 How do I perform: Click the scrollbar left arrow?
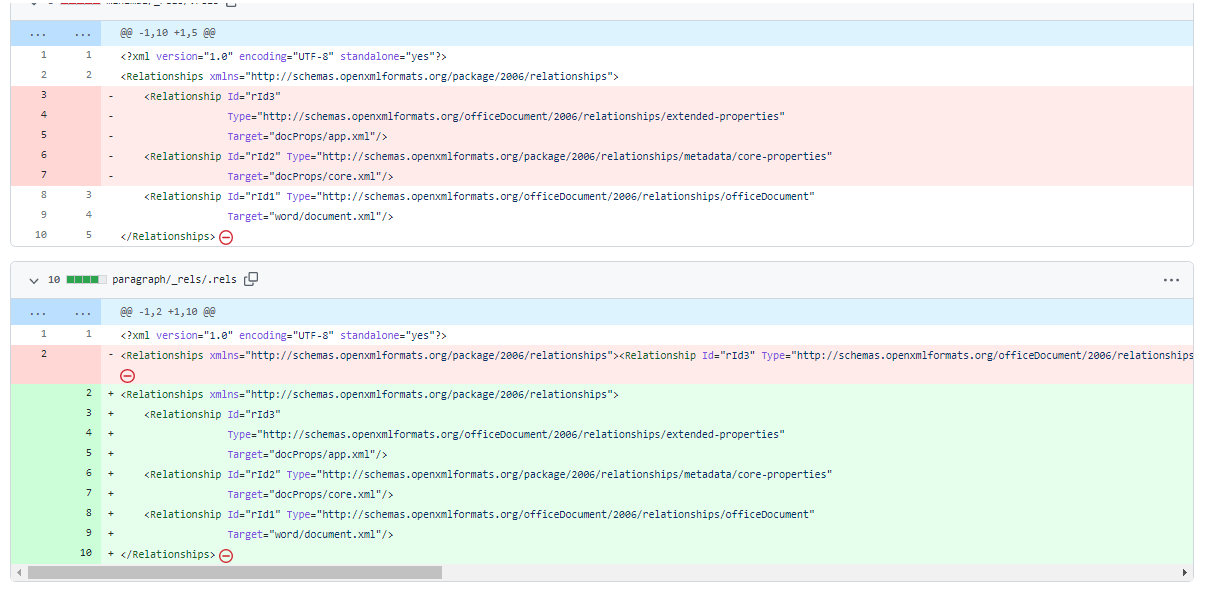(18, 573)
